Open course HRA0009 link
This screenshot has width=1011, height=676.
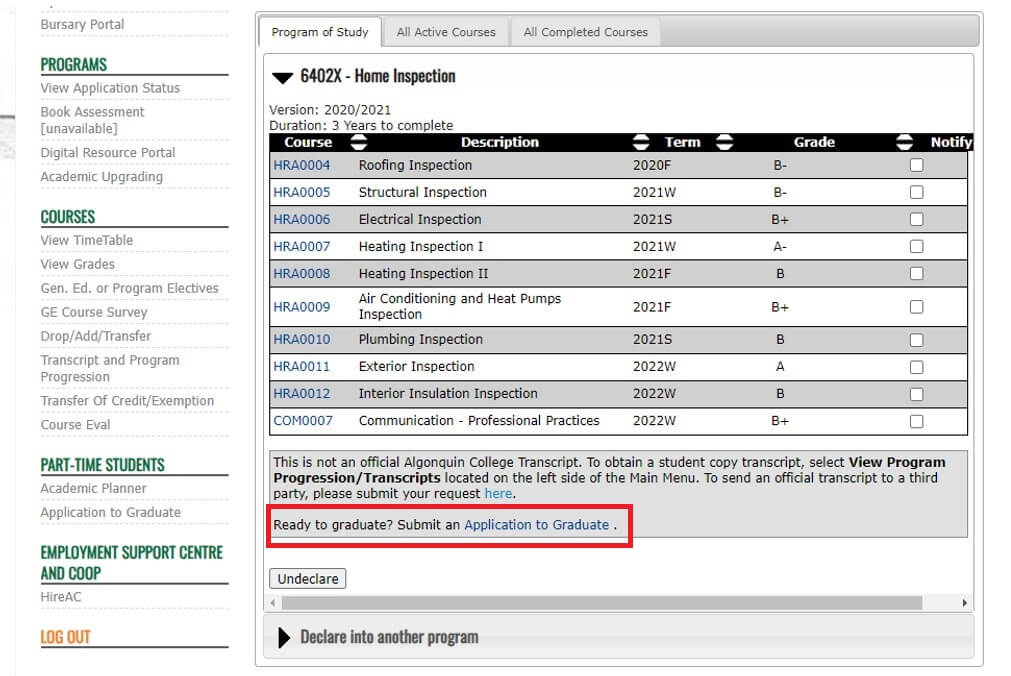pyautogui.click(x=301, y=307)
